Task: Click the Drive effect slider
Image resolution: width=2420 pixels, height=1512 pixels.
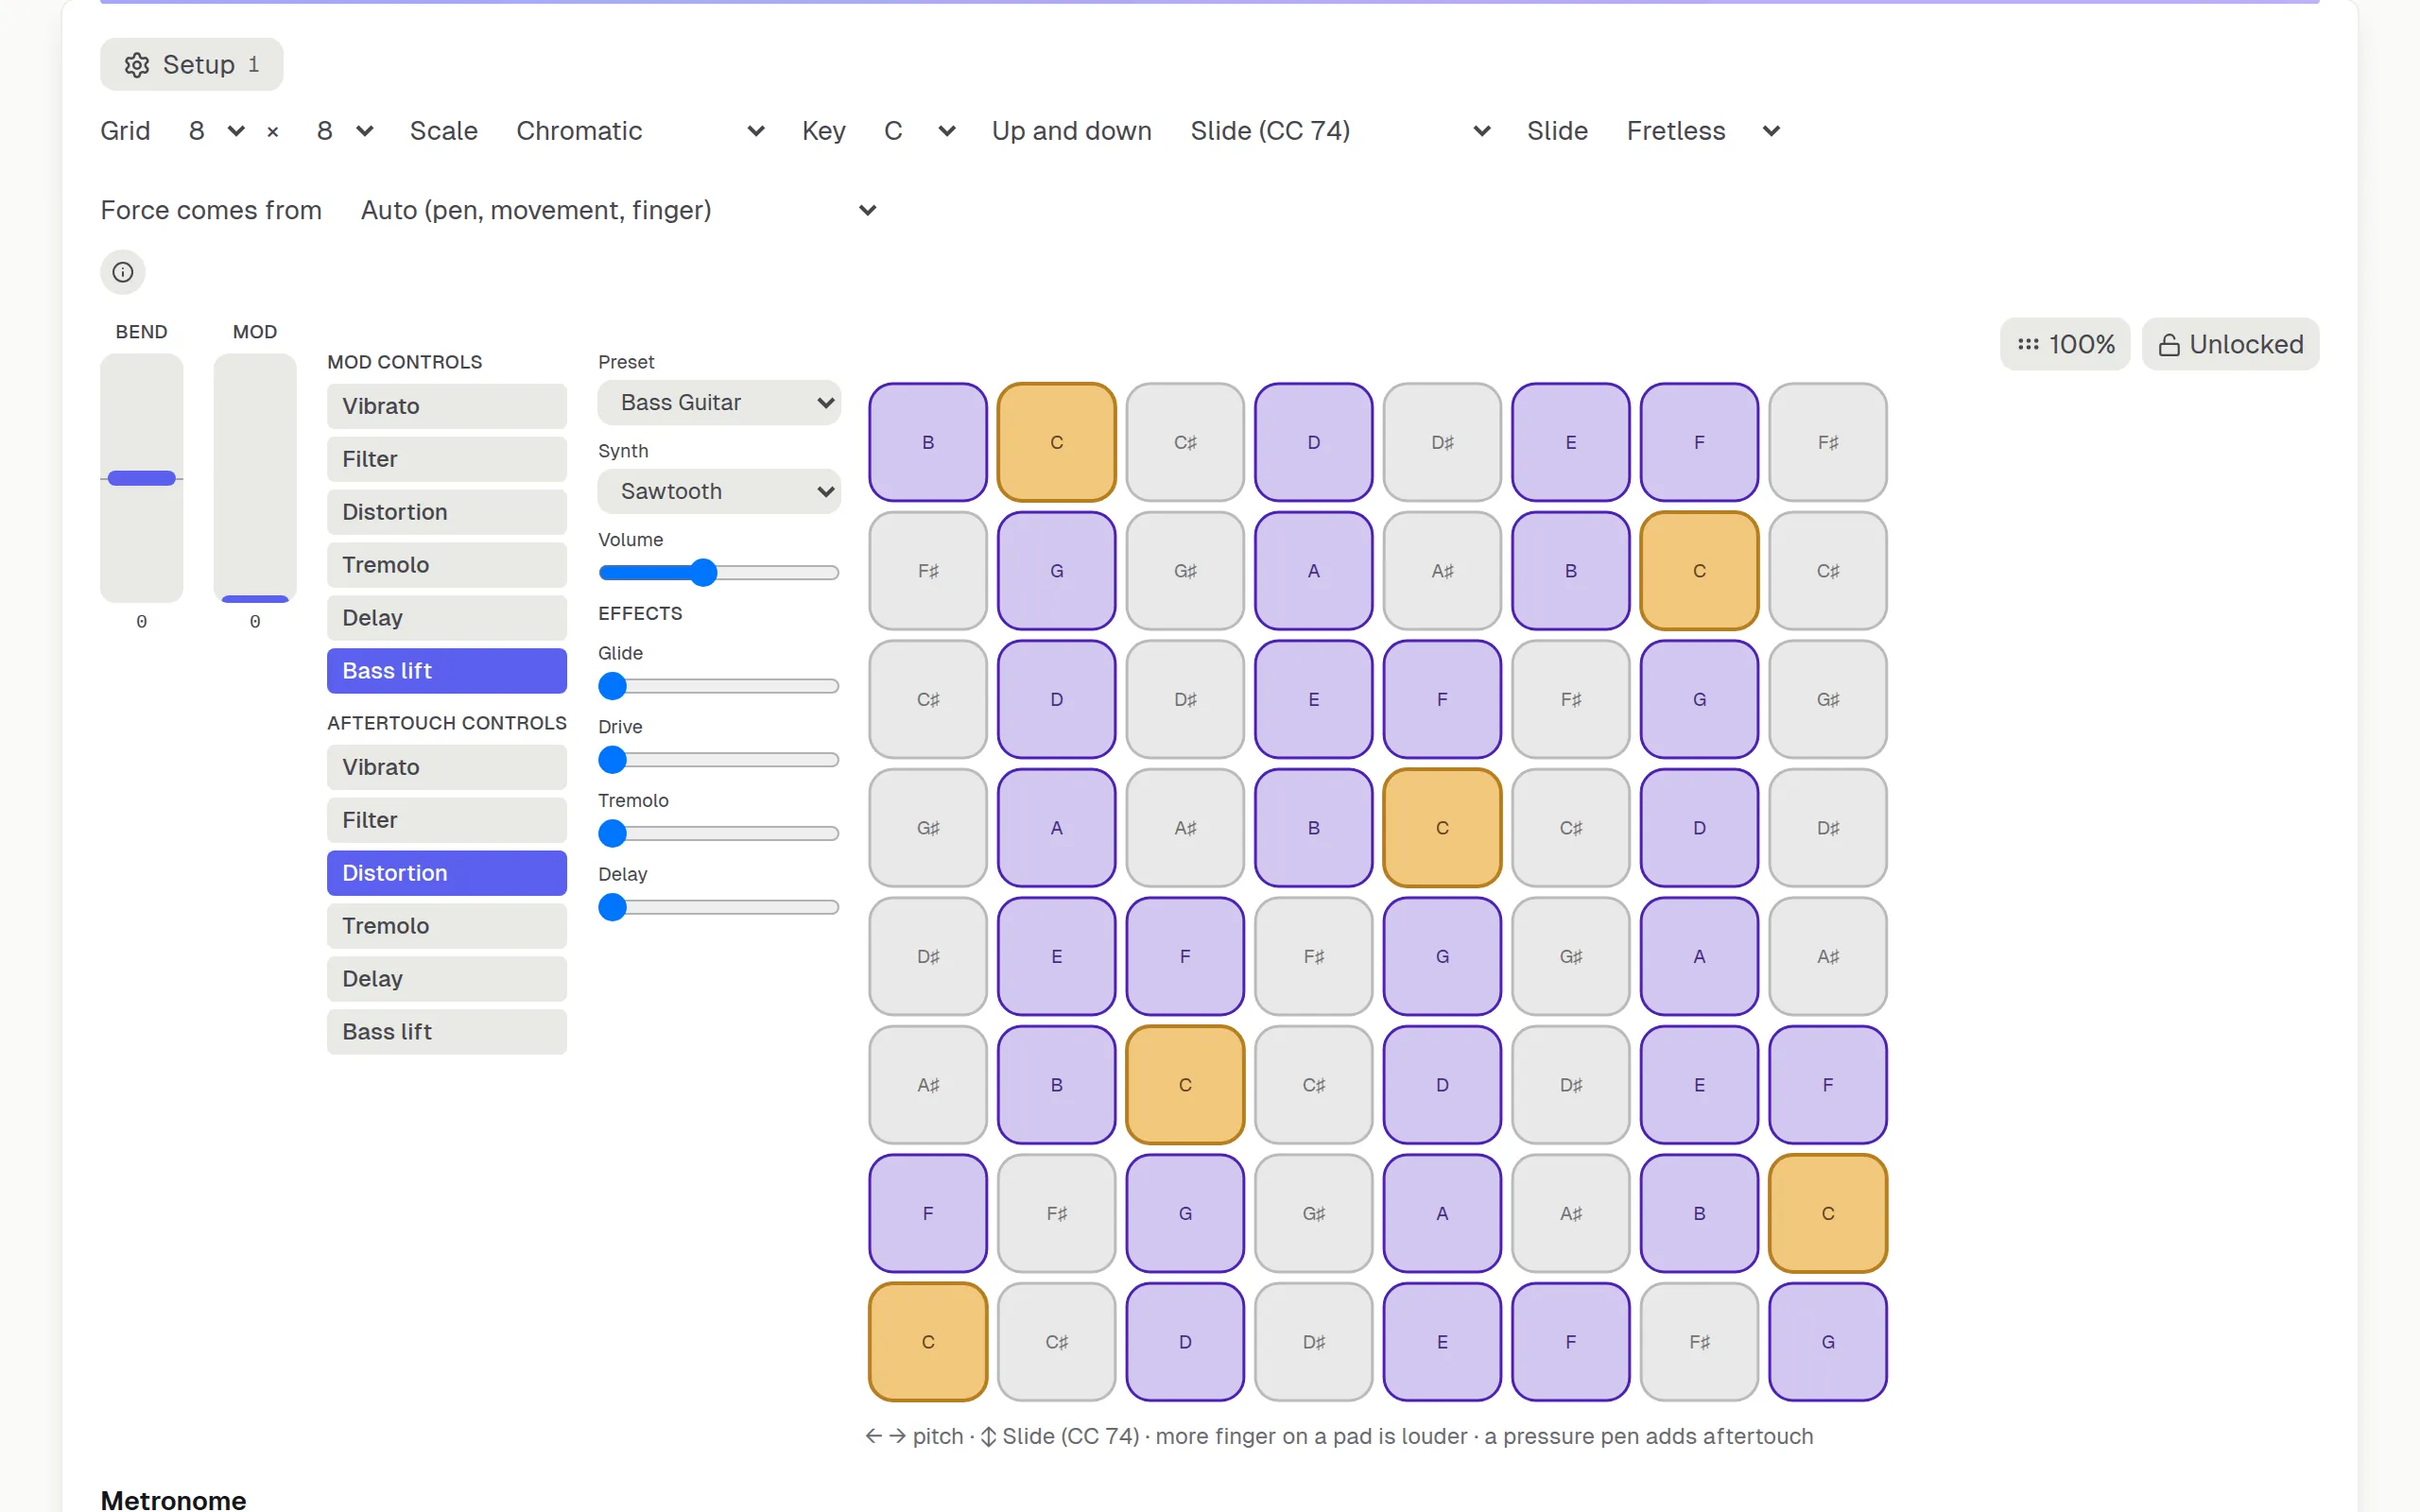Action: tap(719, 760)
